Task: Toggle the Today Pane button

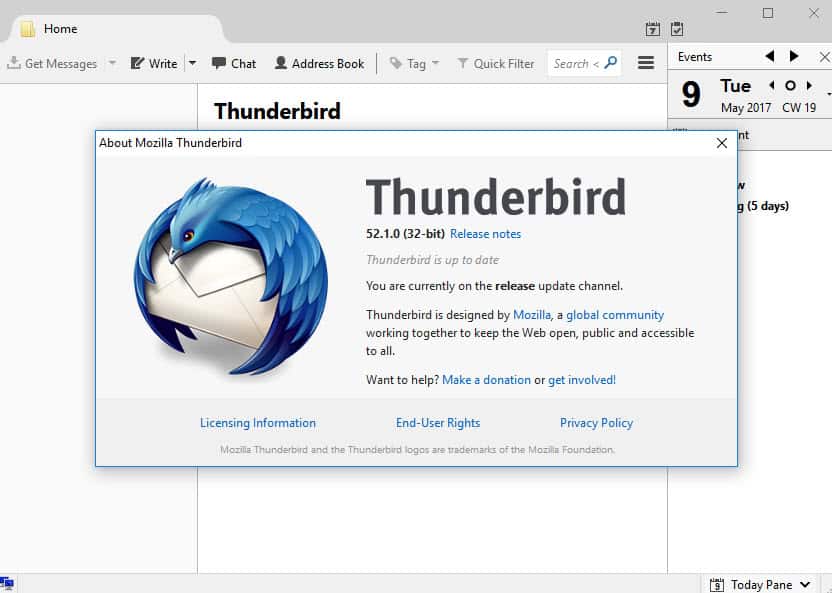Action: [x=752, y=584]
